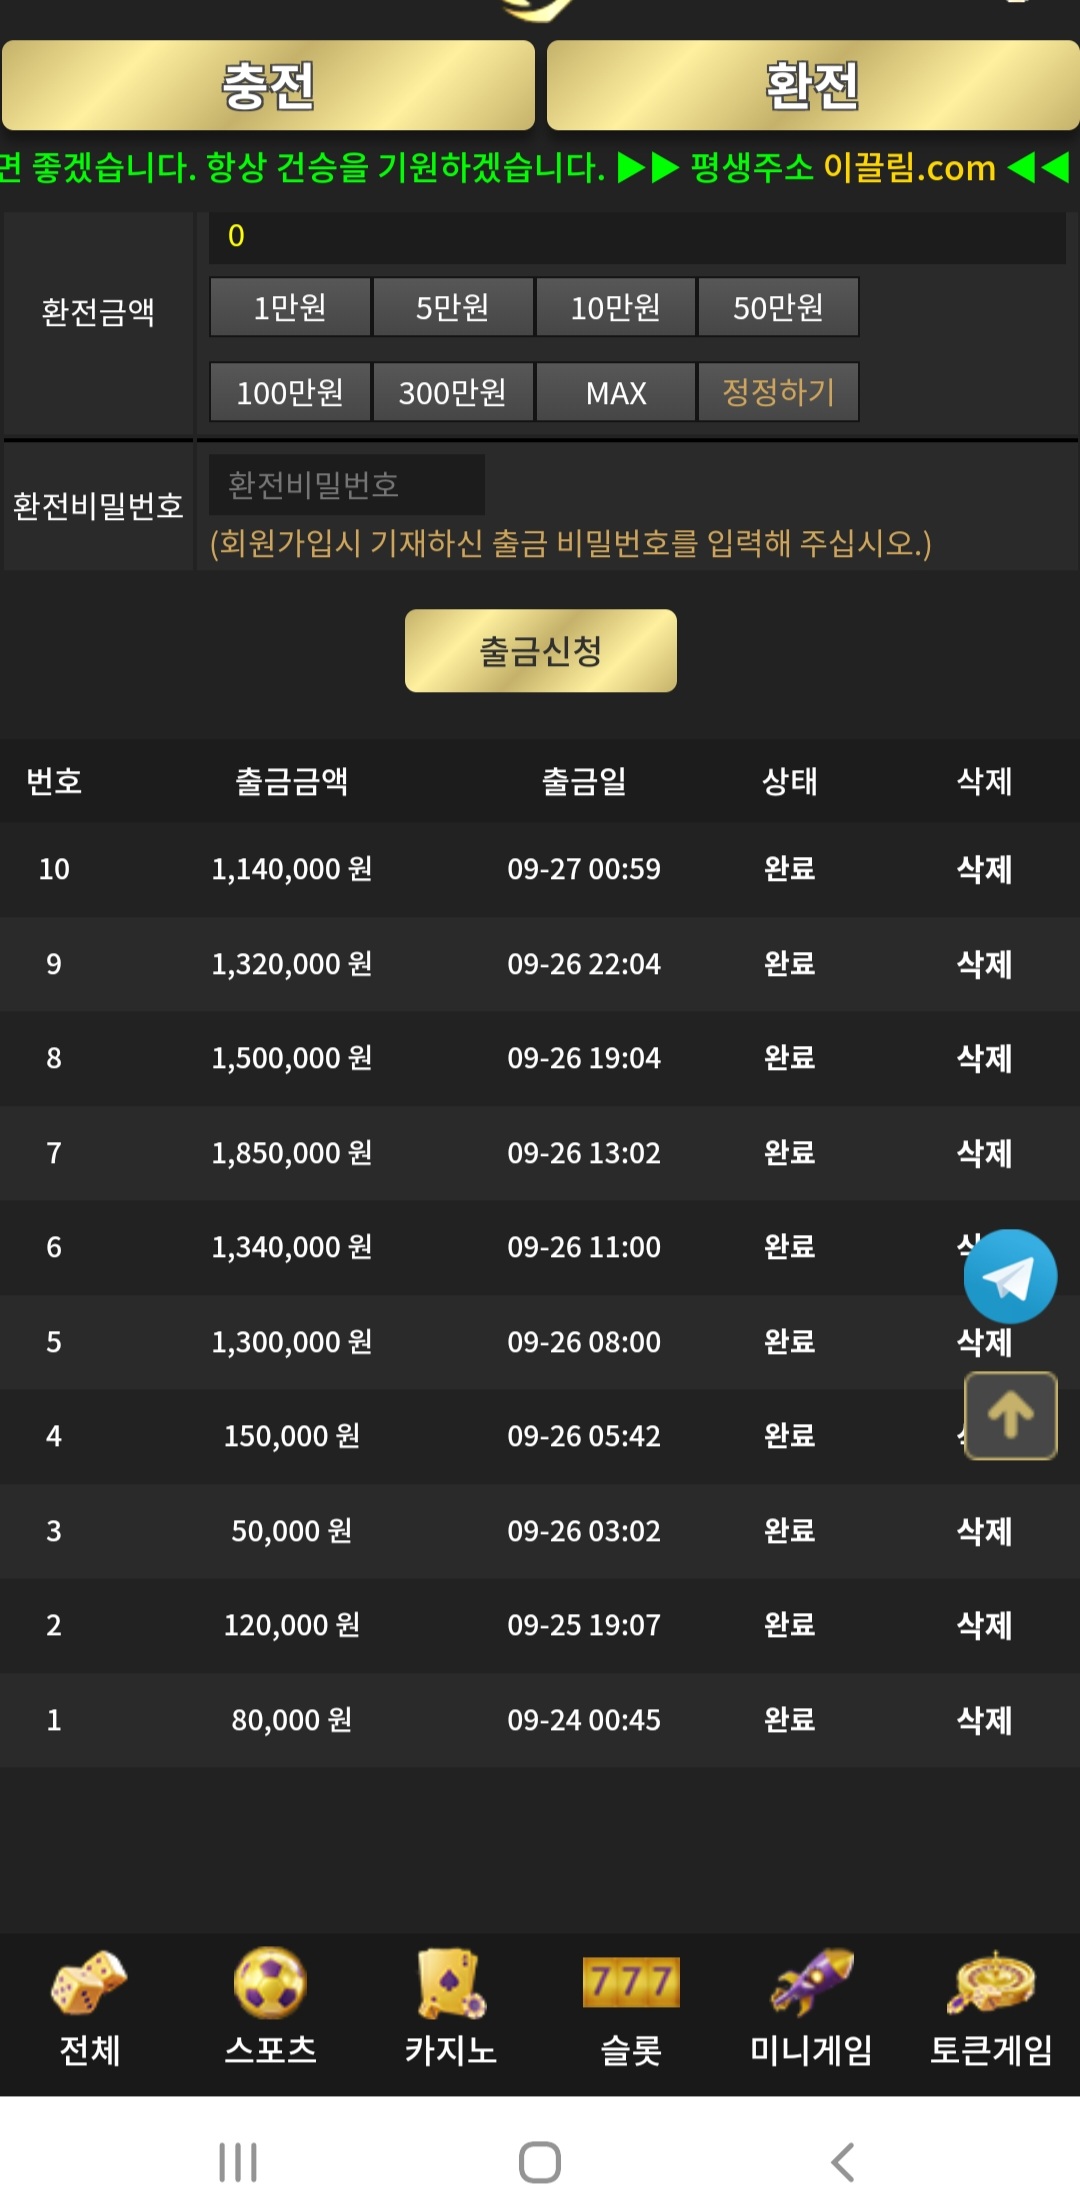Delete withdrawal record number 10

click(x=984, y=869)
